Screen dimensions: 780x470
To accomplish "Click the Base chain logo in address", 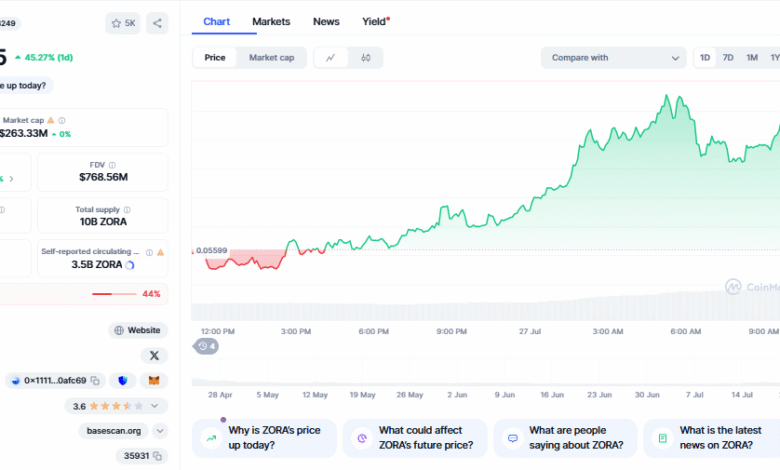I will [x=15, y=381].
